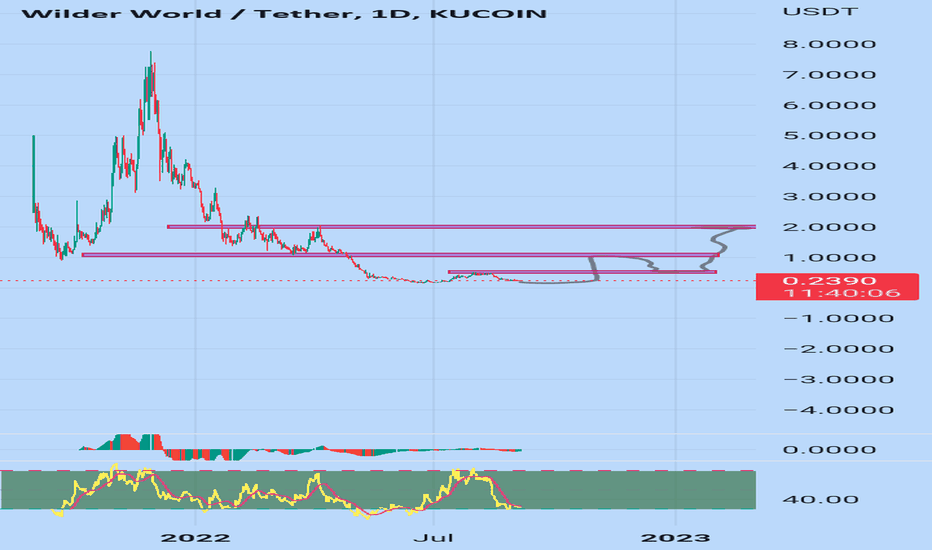932x550 pixels.
Task: Select the short lower magenta line near 0.5
Action: (x=582, y=272)
